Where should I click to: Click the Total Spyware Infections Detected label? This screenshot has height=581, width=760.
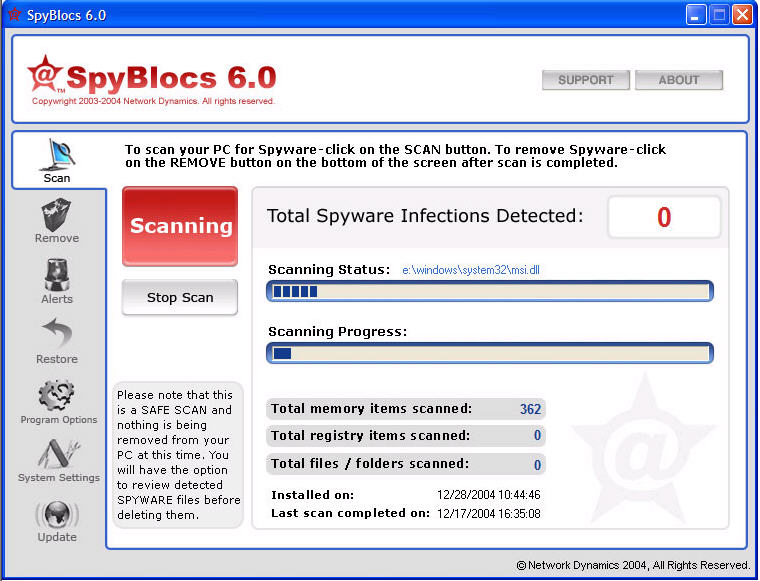pos(425,216)
